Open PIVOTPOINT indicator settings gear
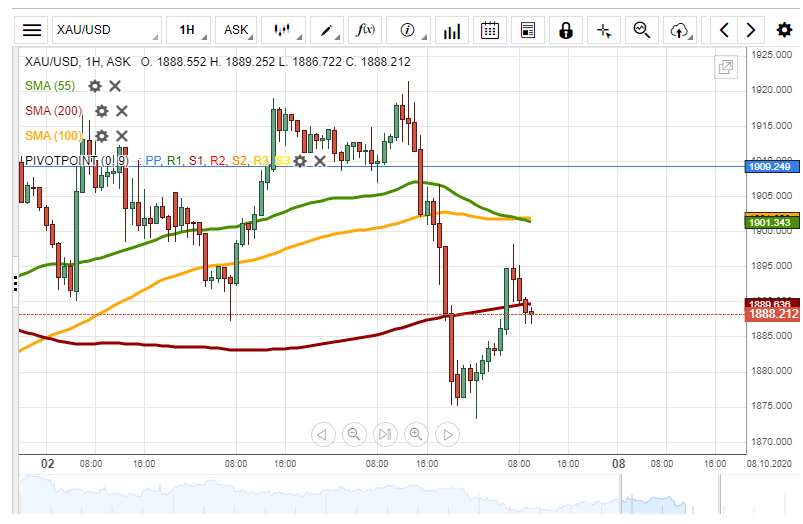803x524 pixels. 300,161
